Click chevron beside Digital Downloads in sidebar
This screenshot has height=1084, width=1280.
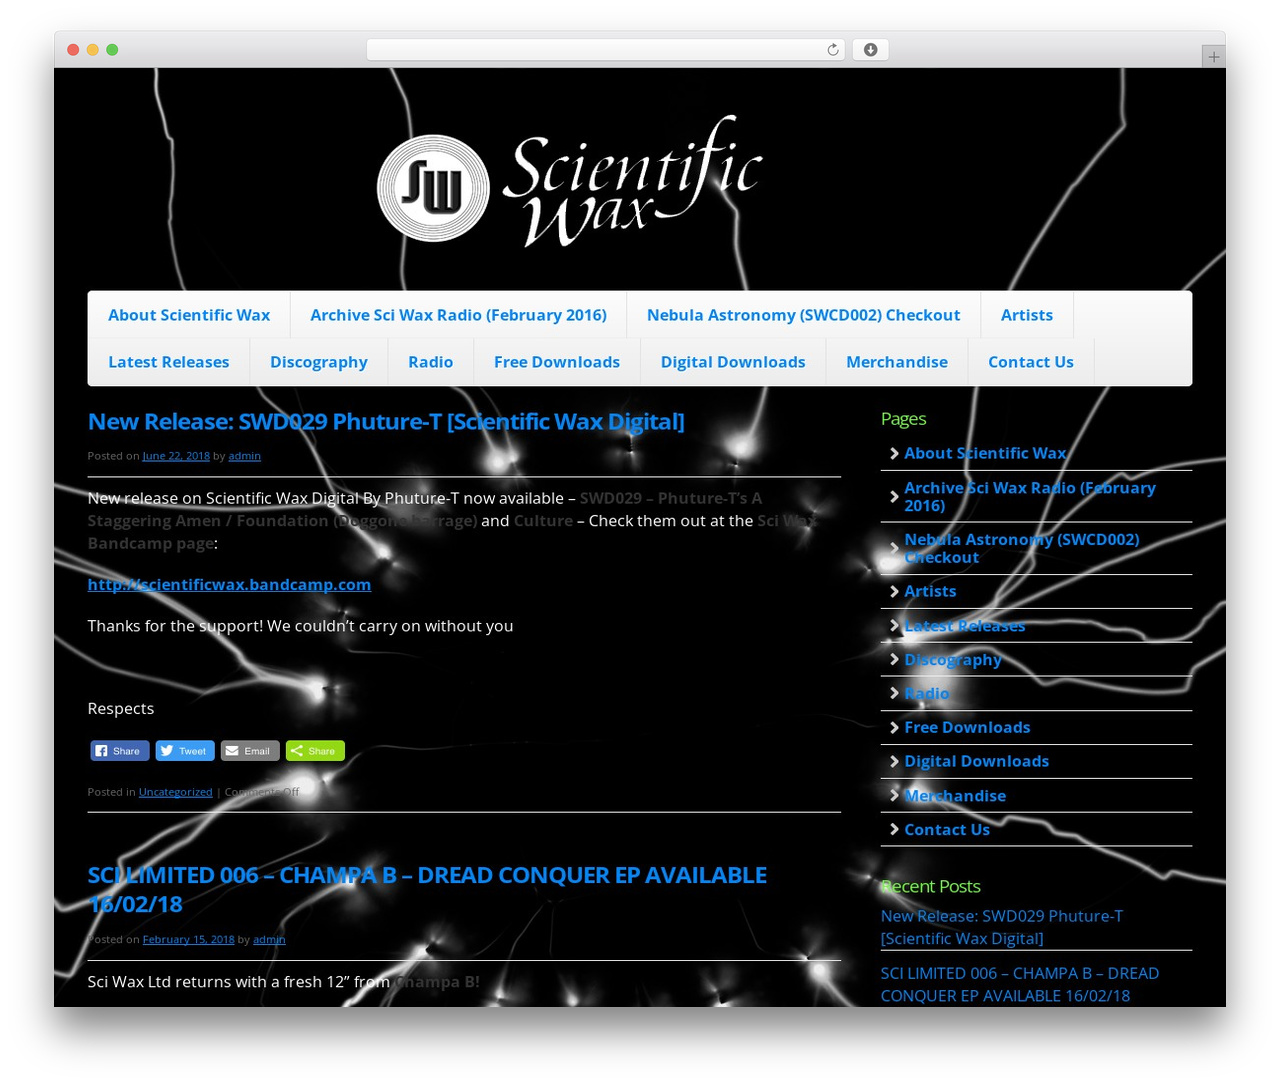click(894, 761)
